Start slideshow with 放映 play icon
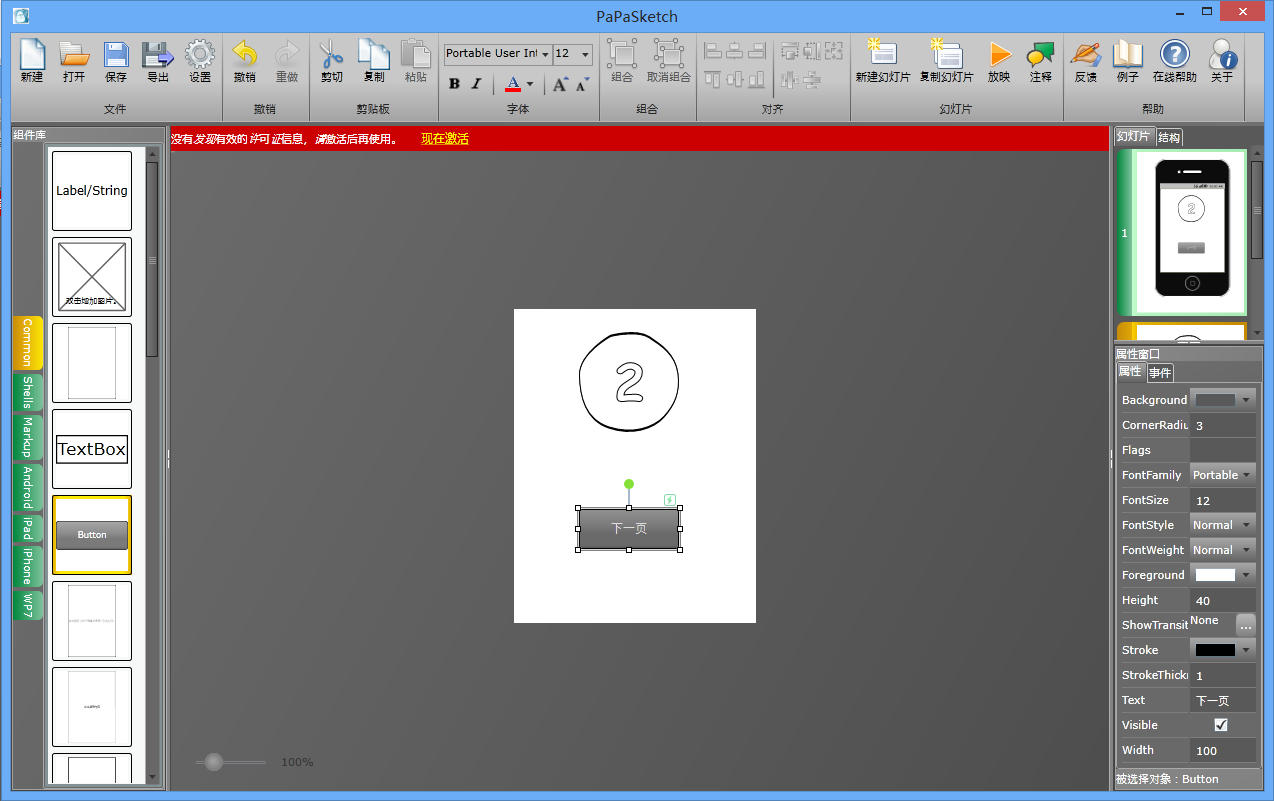The image size is (1274, 801). point(999,55)
